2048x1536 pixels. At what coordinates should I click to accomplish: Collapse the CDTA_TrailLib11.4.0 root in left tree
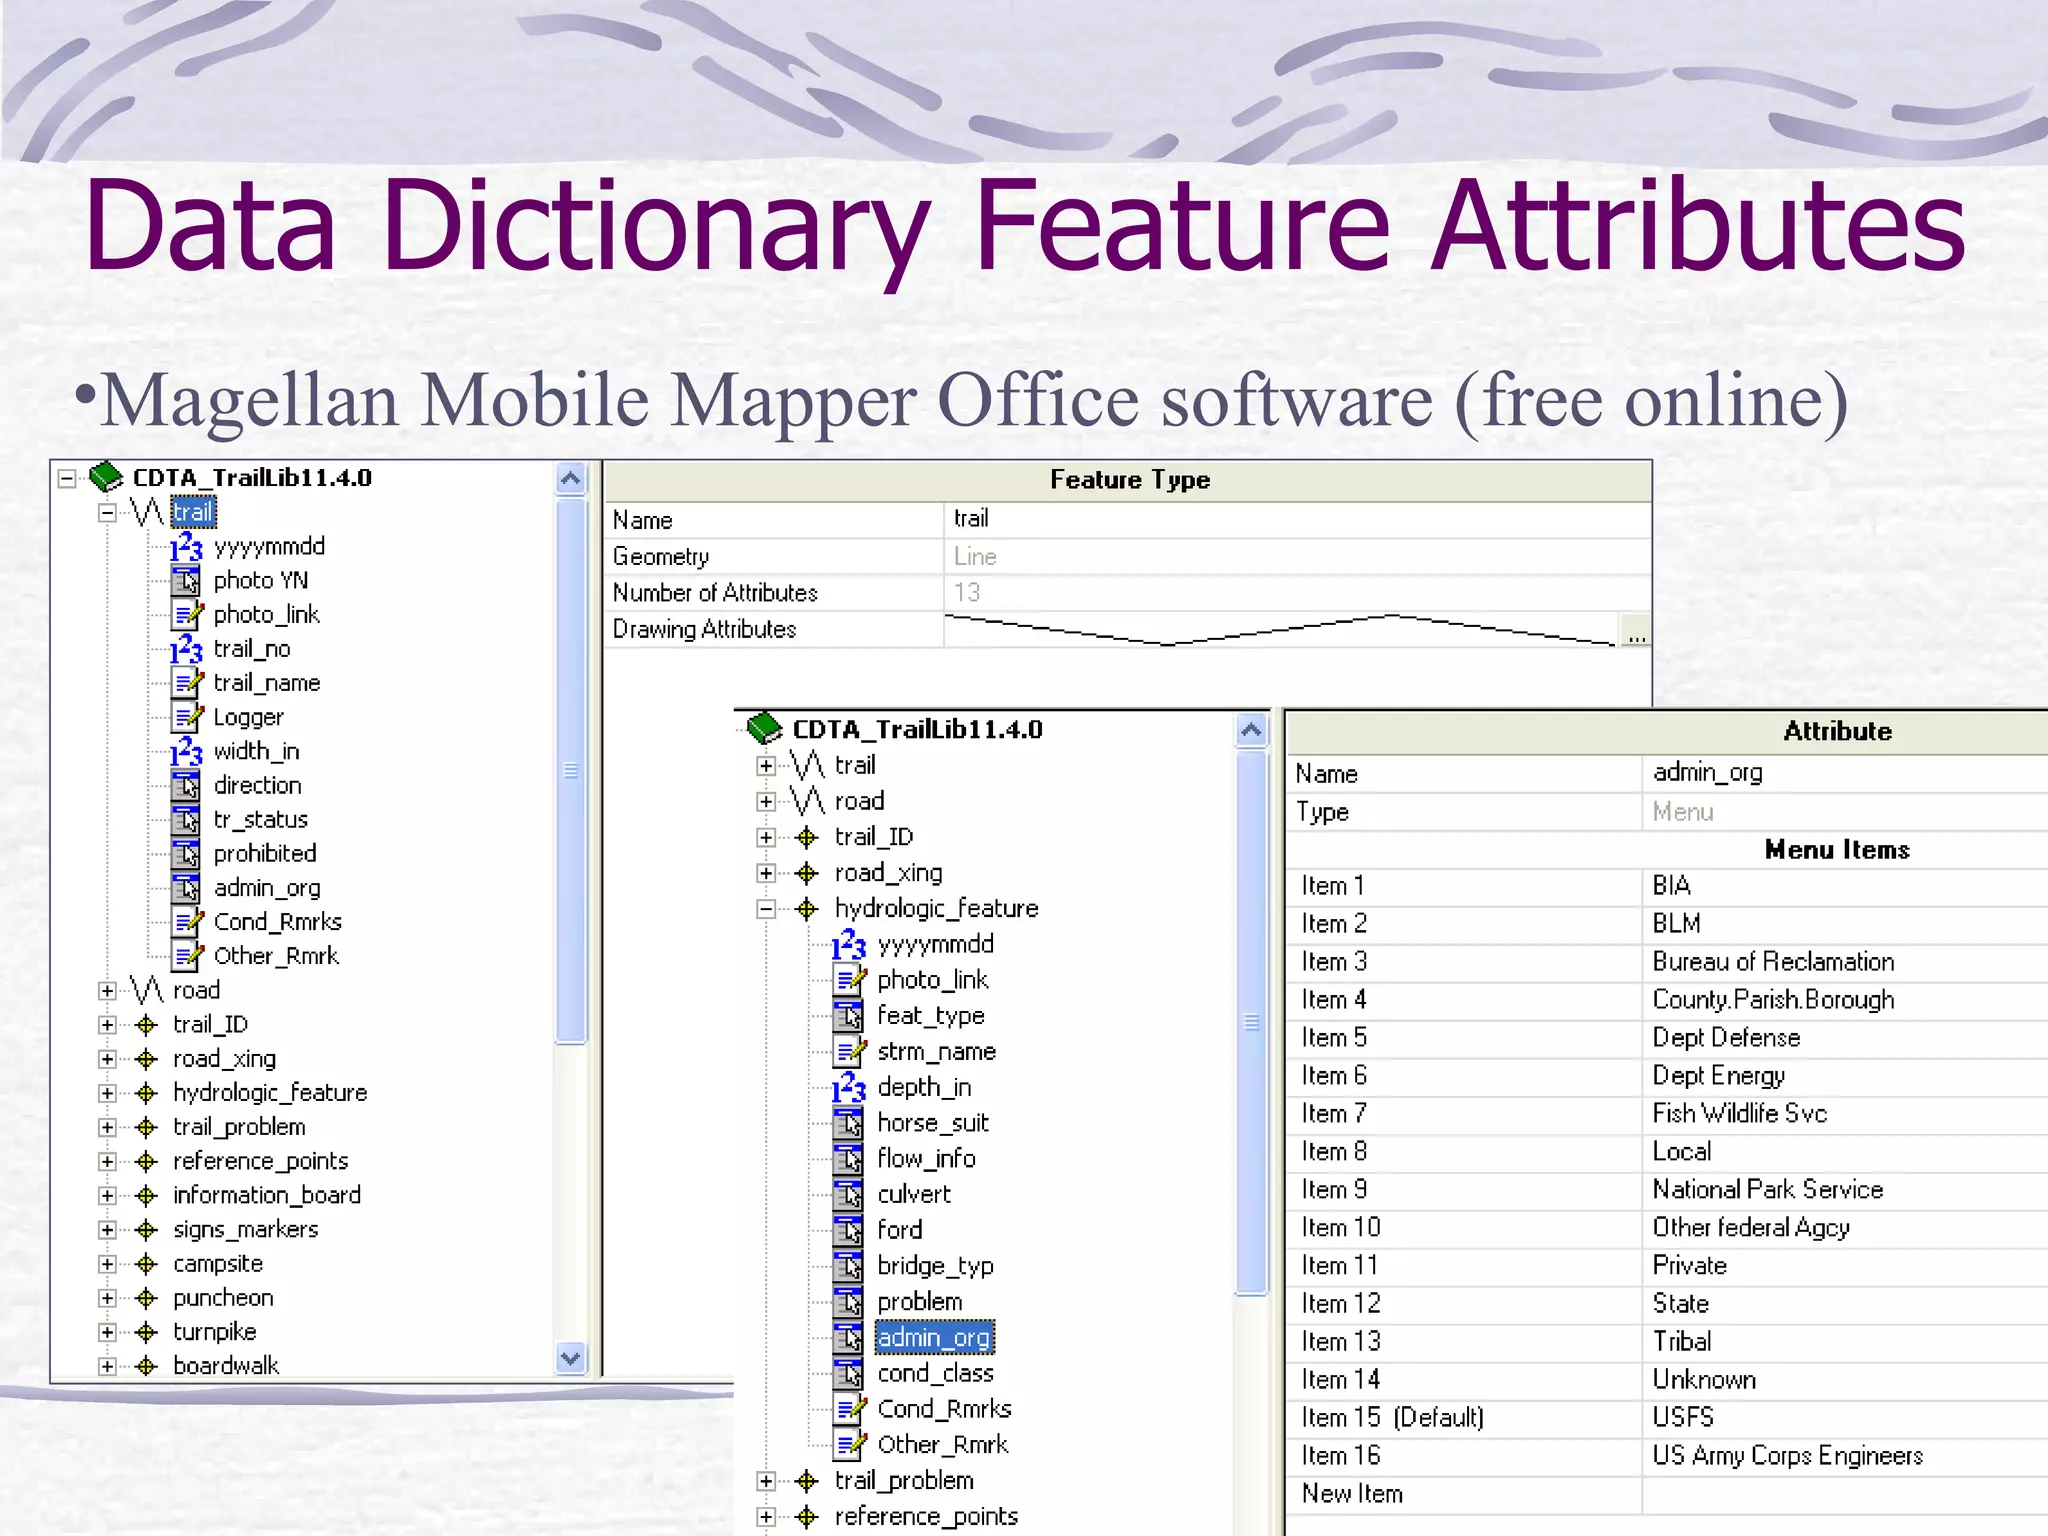click(67, 478)
